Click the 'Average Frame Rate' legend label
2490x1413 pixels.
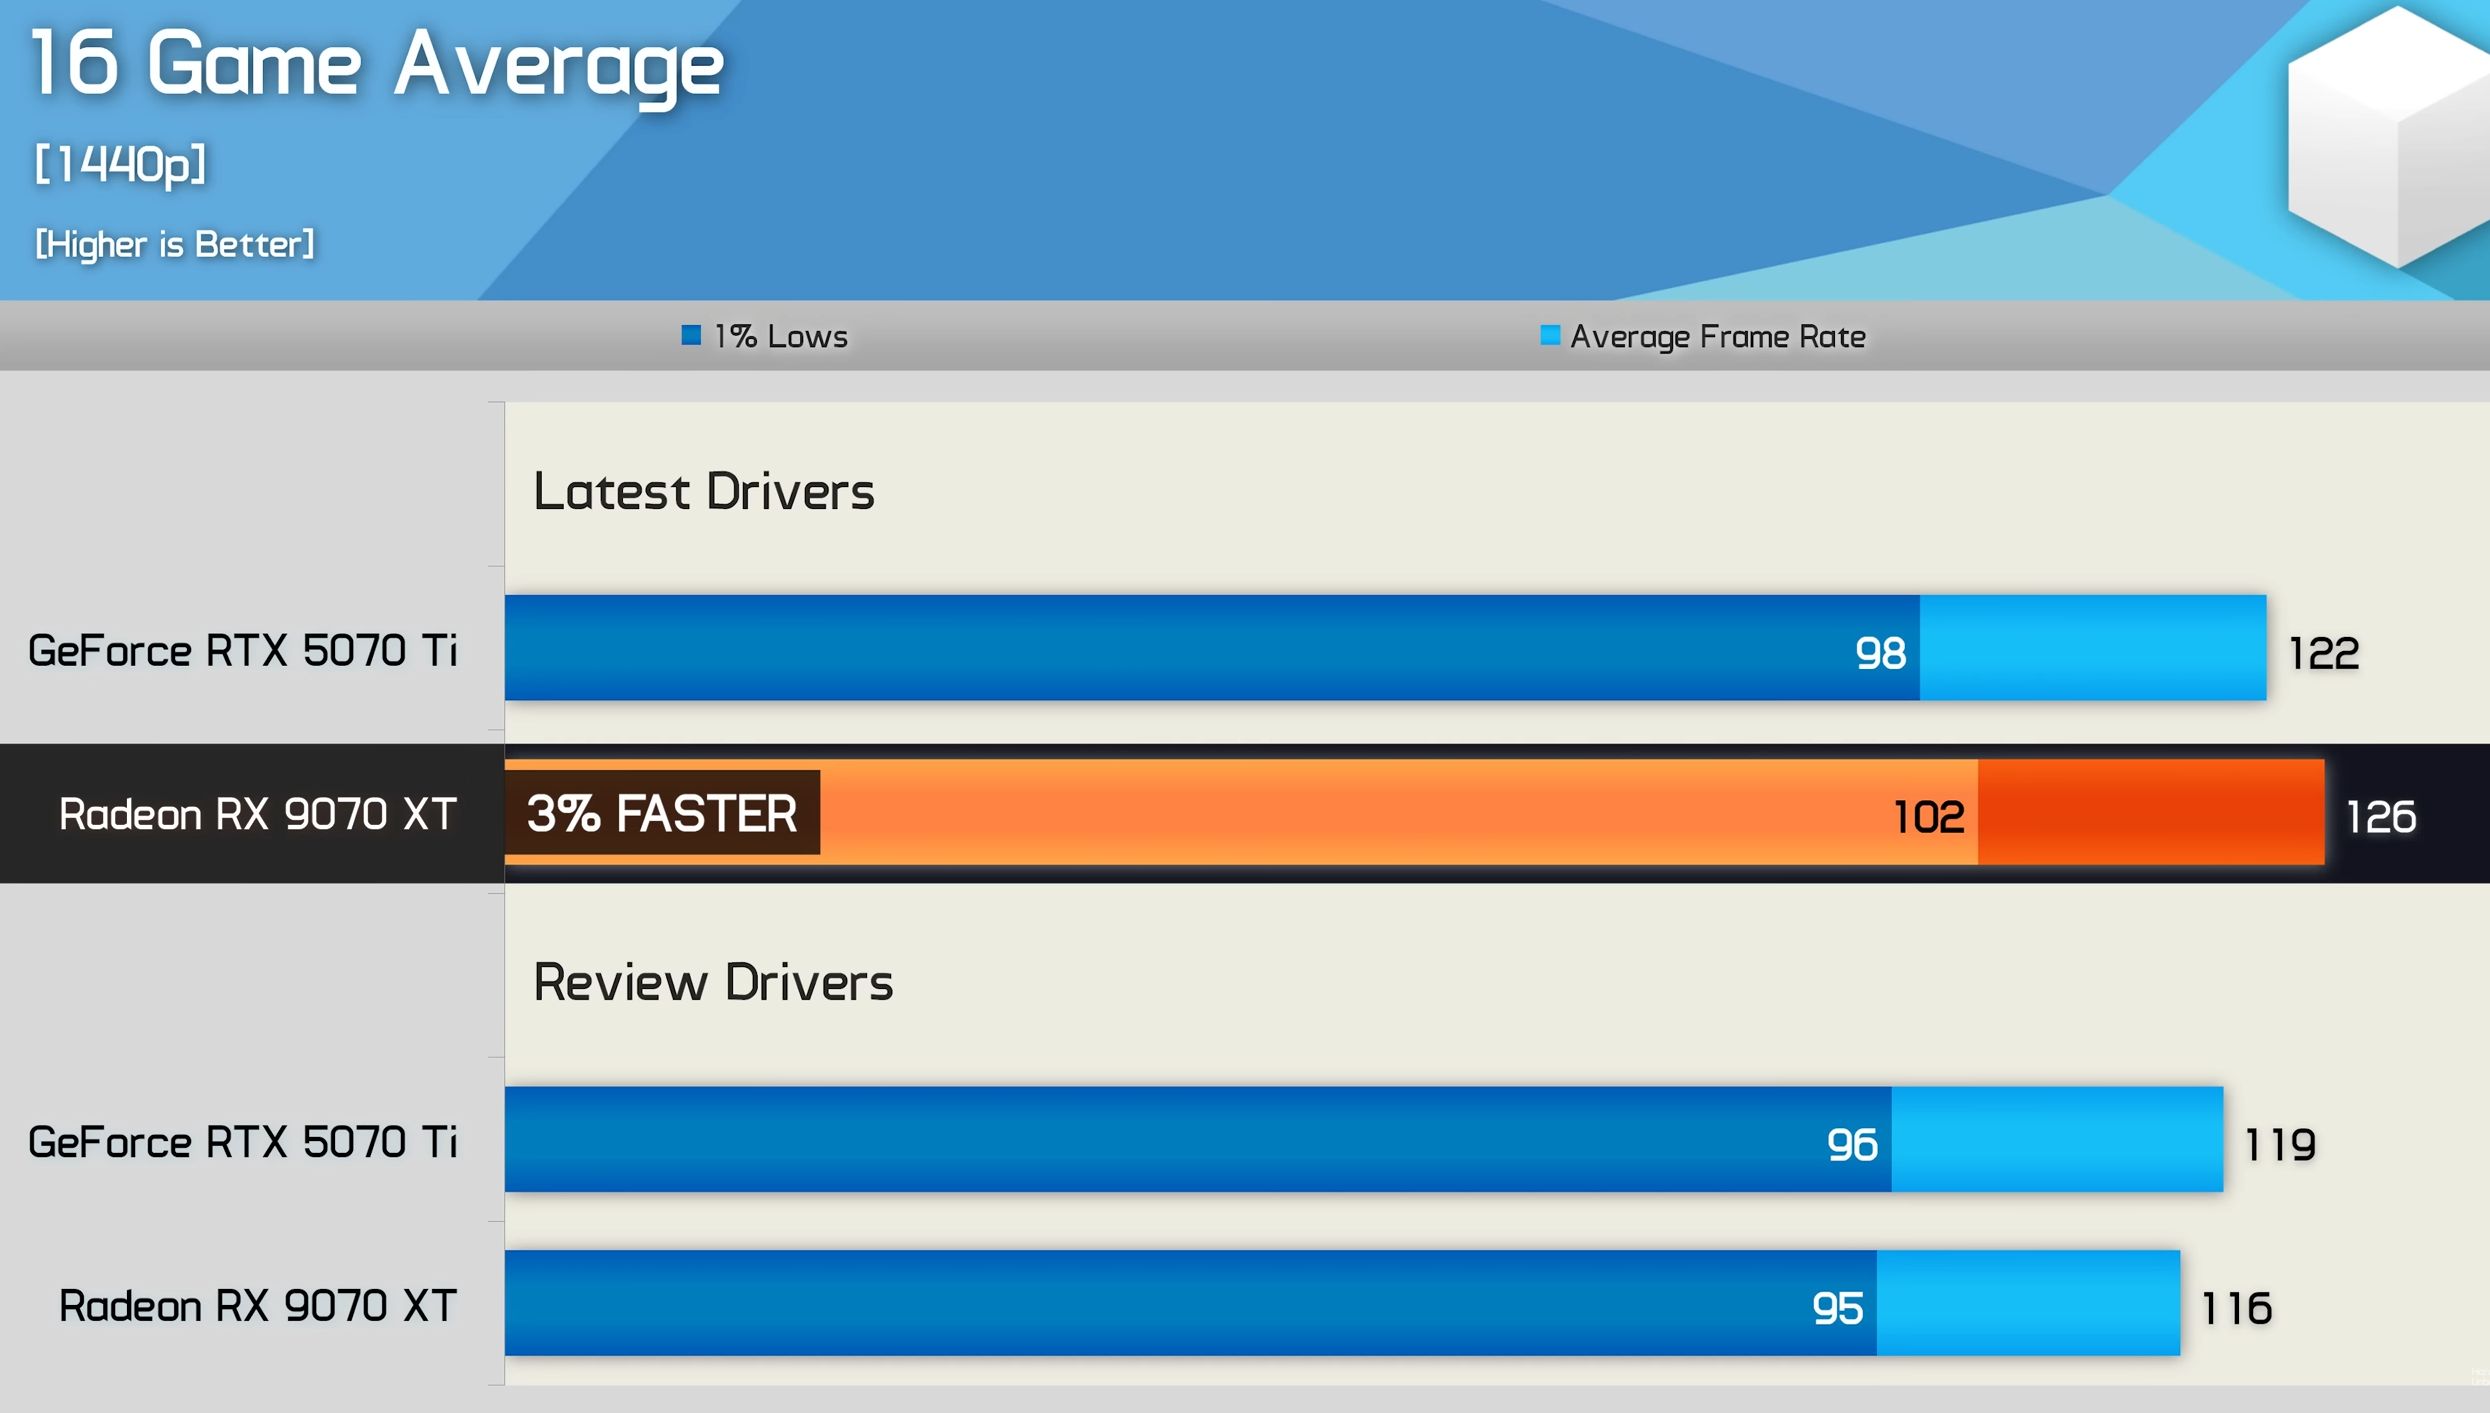(1718, 337)
